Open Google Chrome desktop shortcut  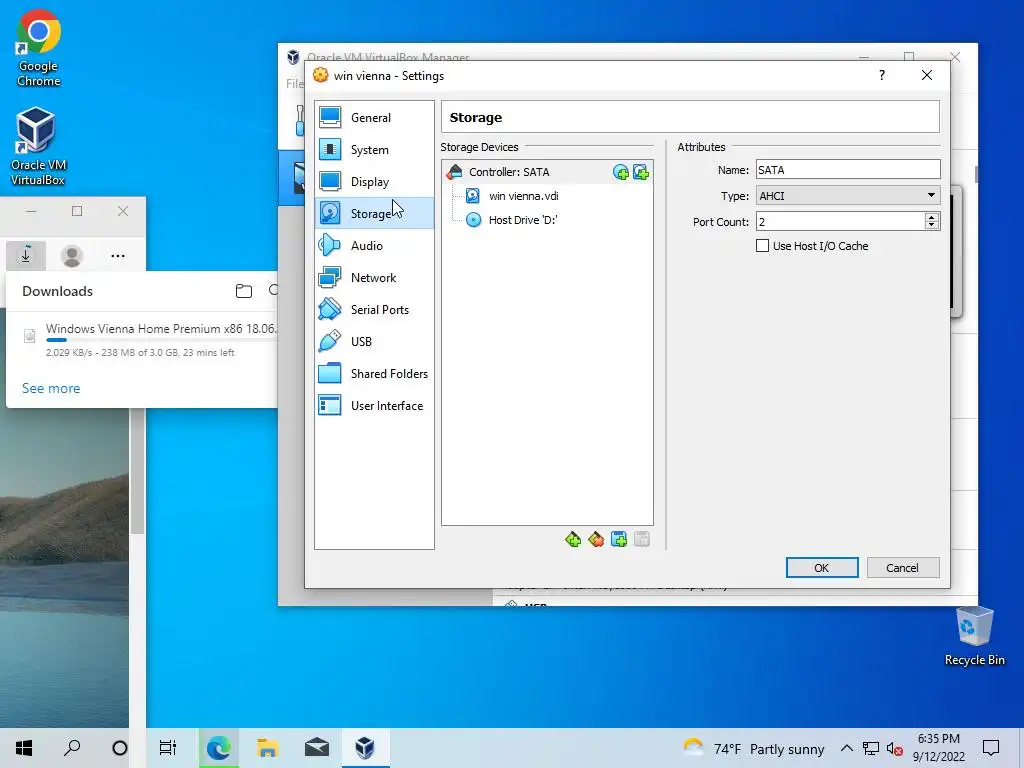39,50
